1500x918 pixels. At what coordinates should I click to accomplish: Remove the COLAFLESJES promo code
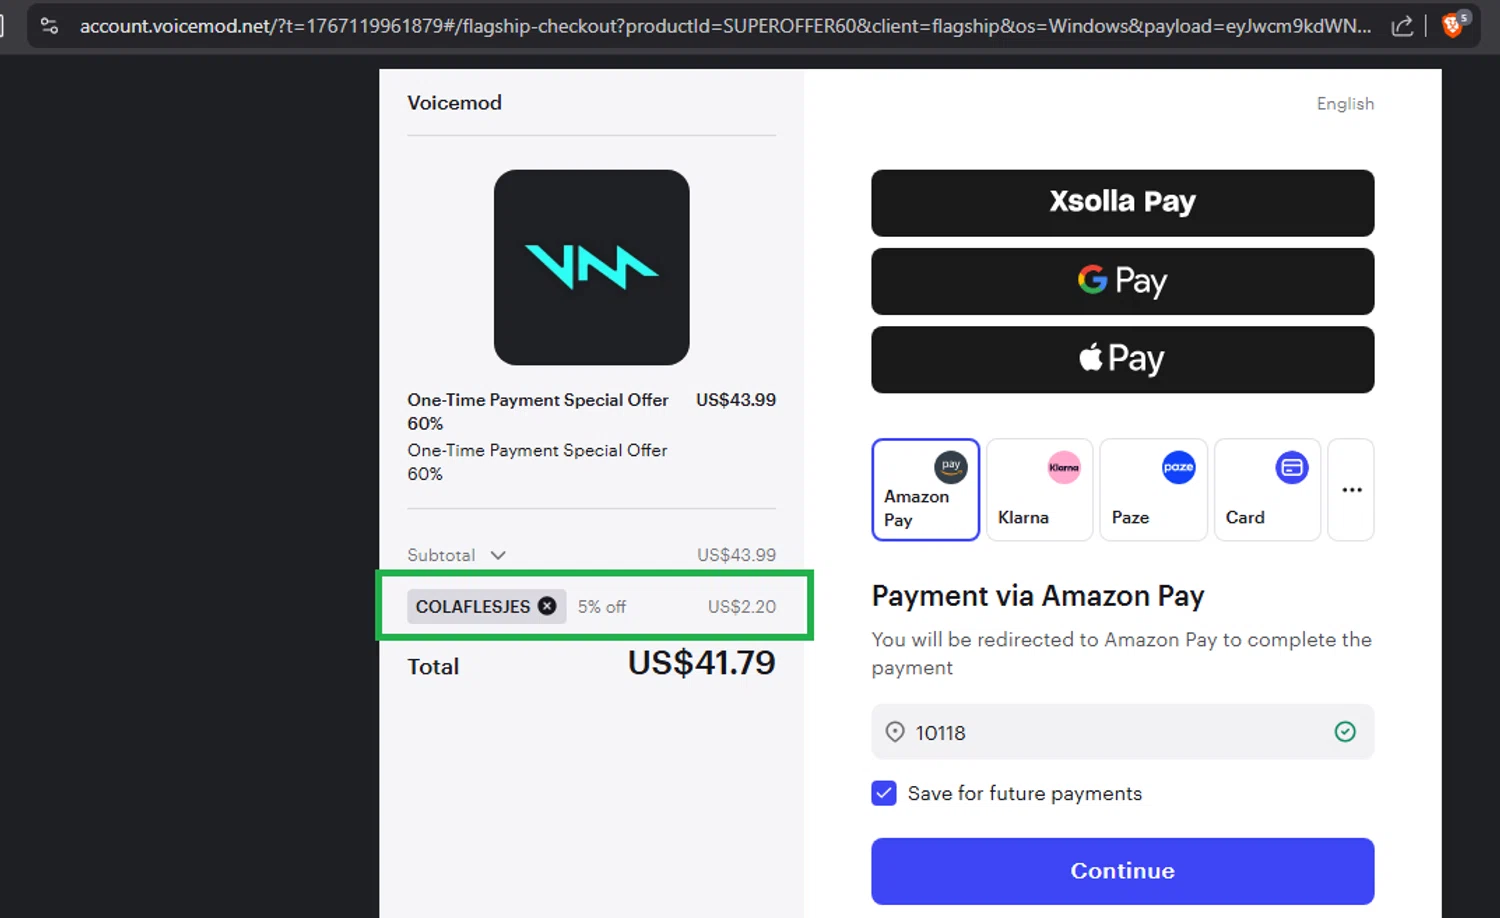point(547,606)
